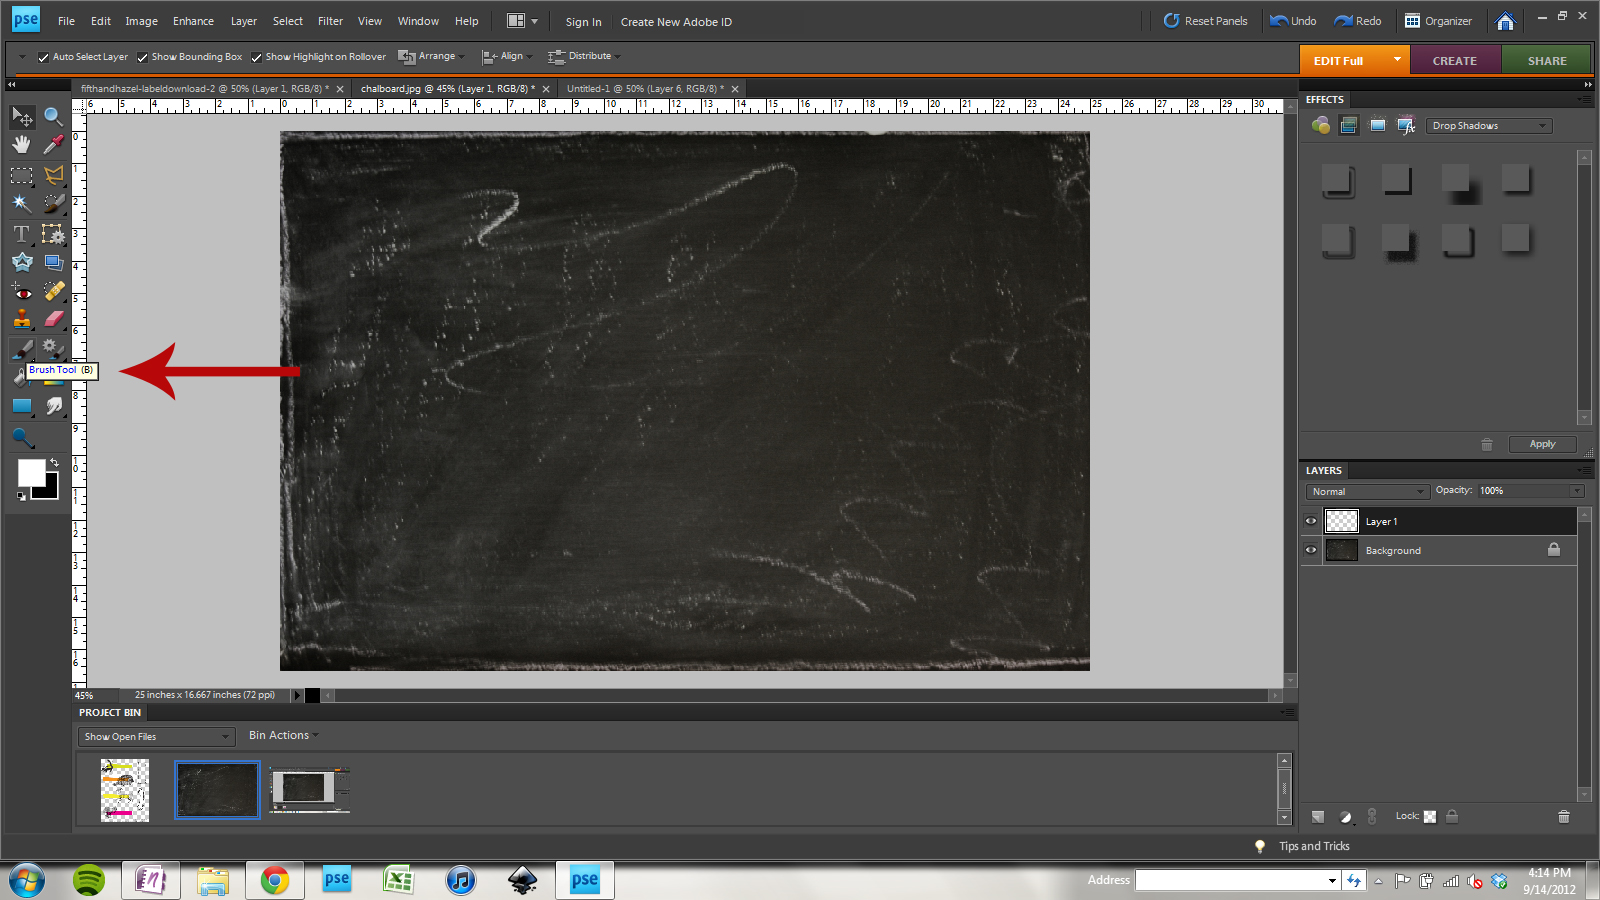The width and height of the screenshot is (1600, 900).
Task: Hide the Background layer
Action: [x=1310, y=550]
